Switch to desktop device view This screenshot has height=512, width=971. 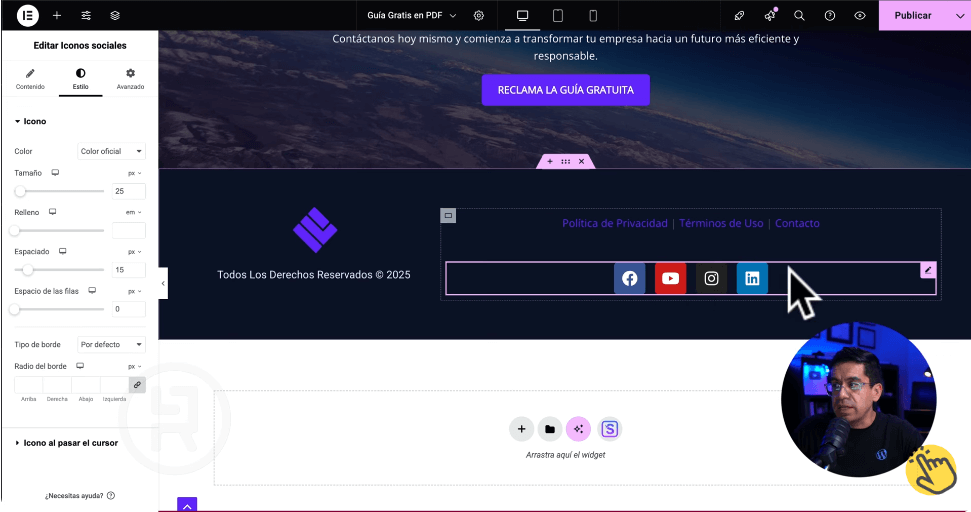click(523, 15)
